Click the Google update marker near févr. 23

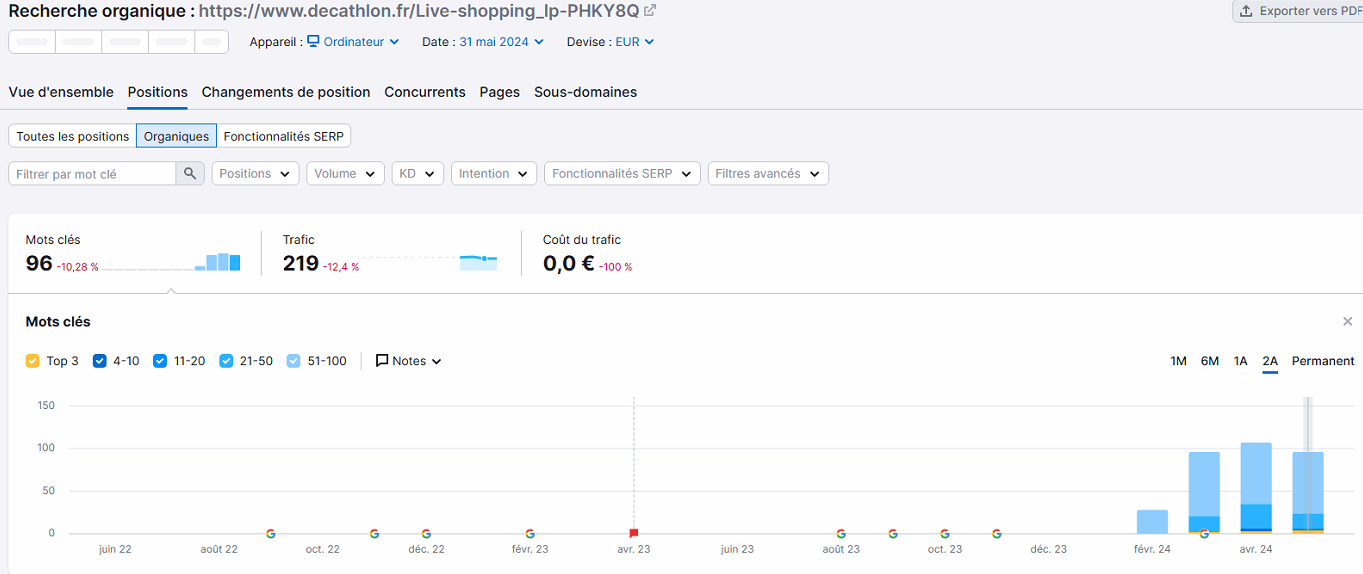click(x=529, y=533)
